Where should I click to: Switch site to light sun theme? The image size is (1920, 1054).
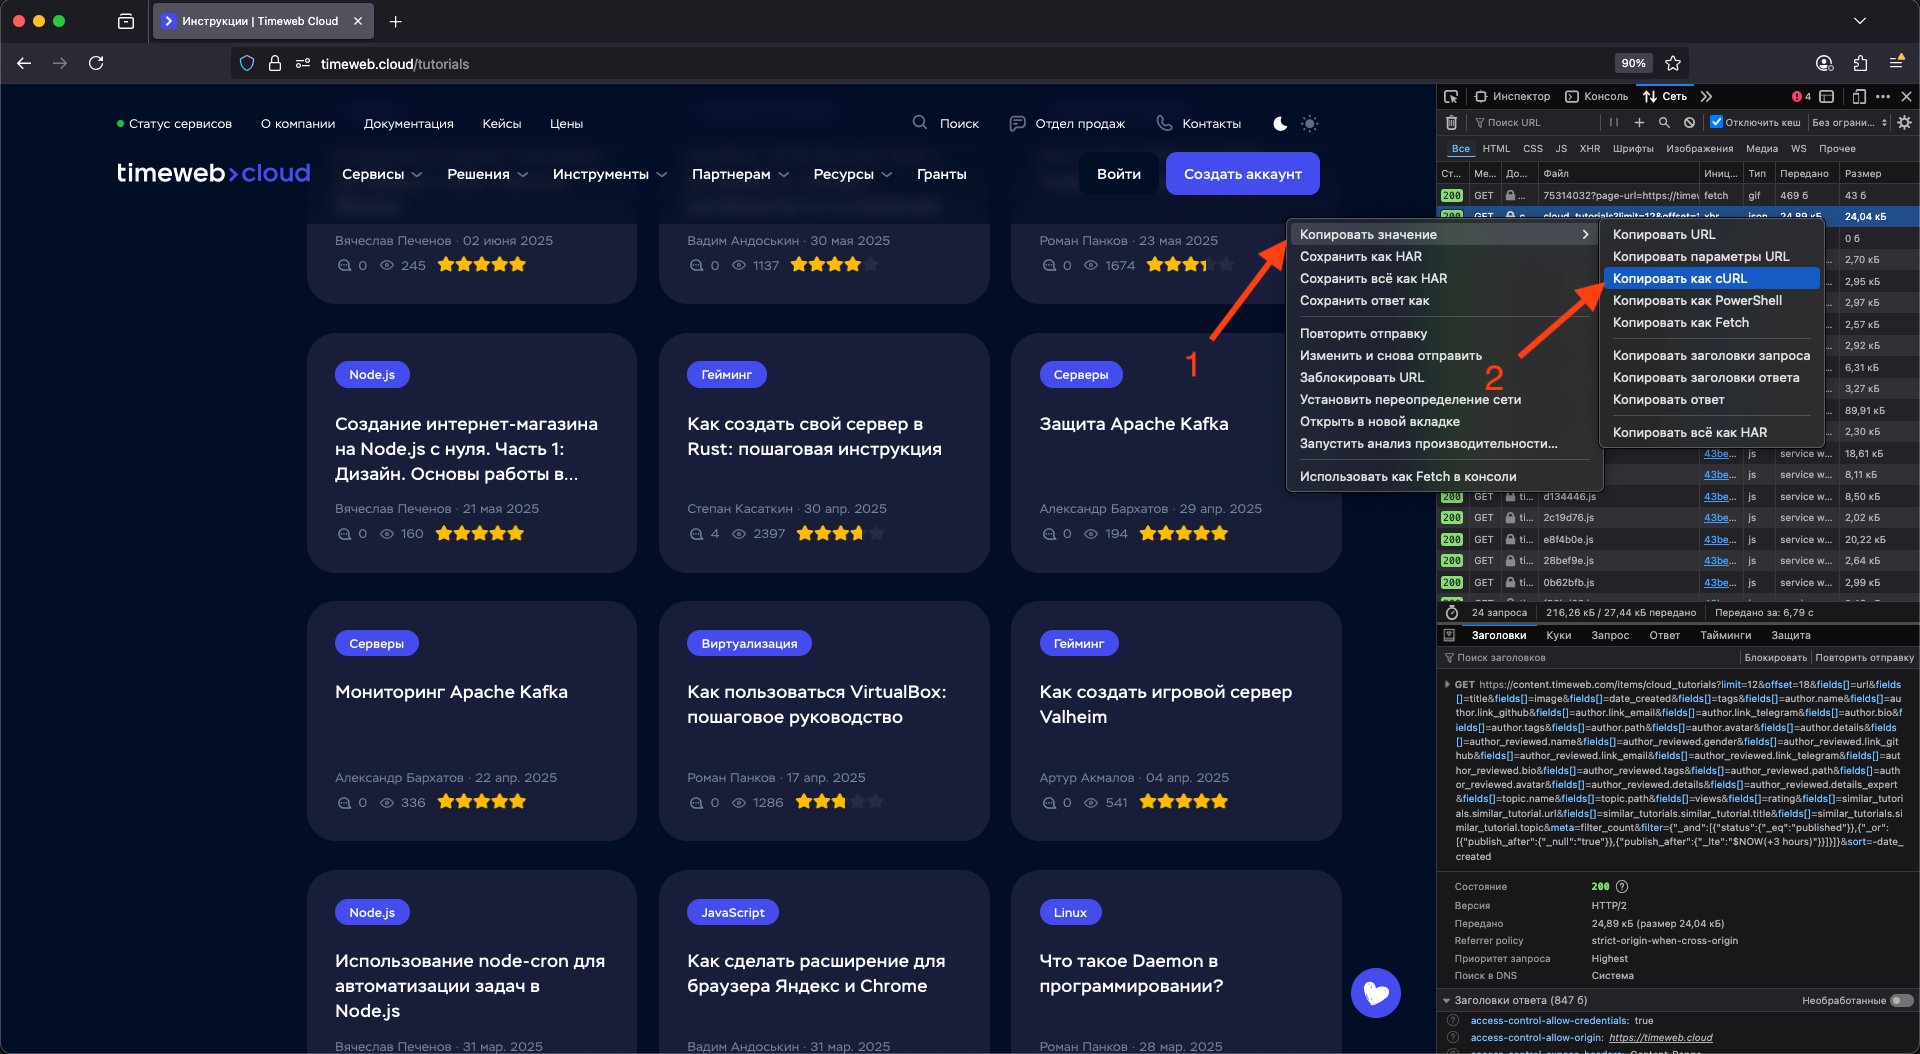(x=1309, y=123)
